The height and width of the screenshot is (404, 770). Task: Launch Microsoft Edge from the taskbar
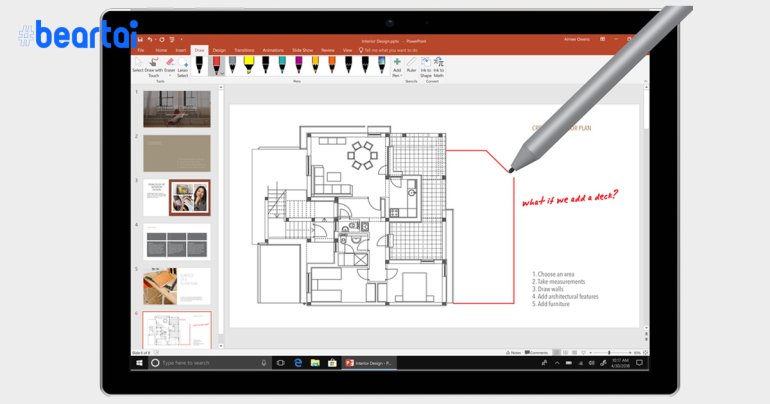[x=298, y=363]
